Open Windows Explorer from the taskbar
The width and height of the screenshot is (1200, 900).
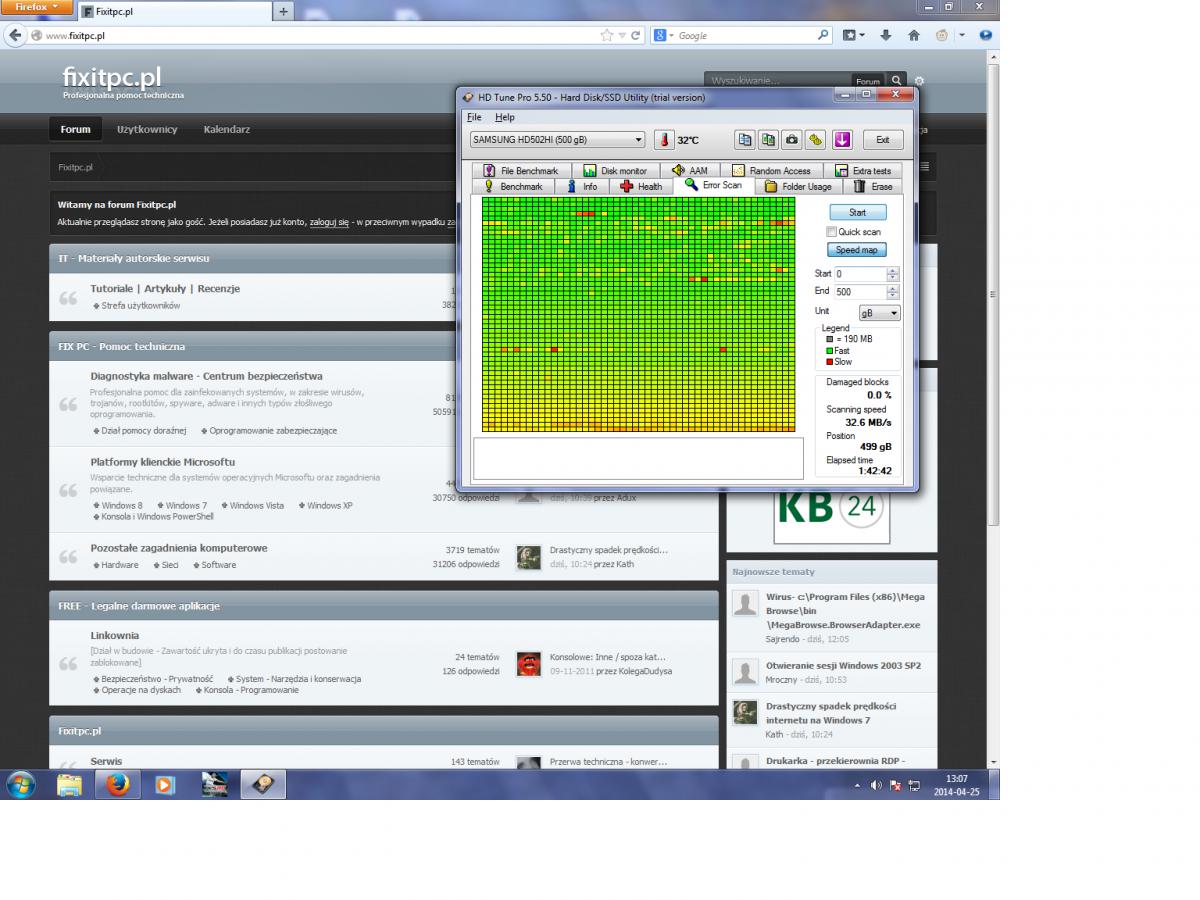tap(69, 785)
